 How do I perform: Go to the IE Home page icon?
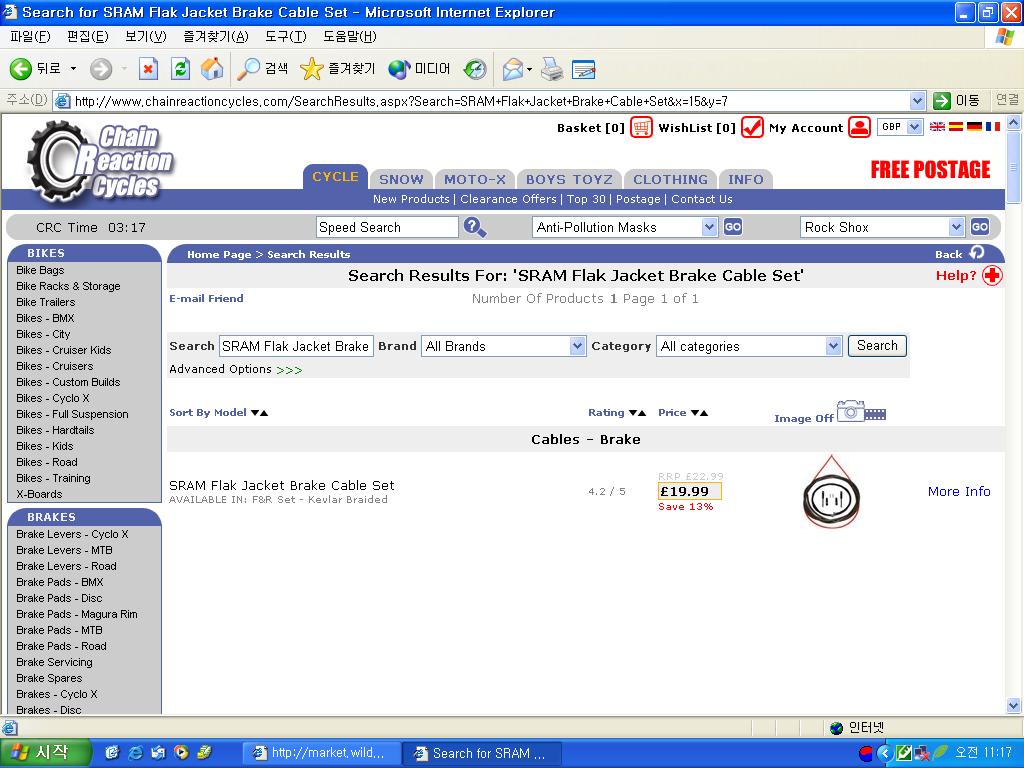[x=212, y=69]
